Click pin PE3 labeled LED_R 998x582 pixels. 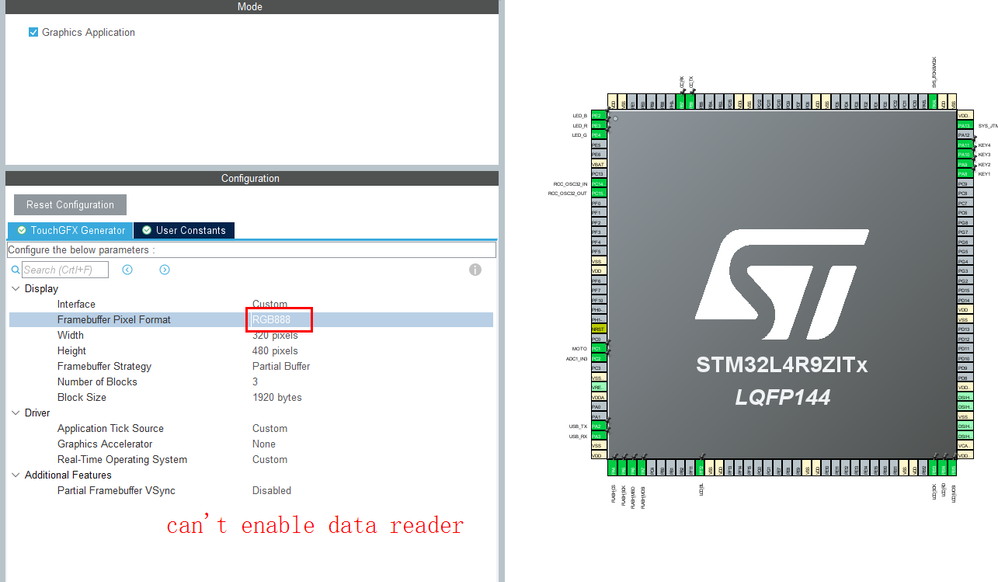click(598, 125)
